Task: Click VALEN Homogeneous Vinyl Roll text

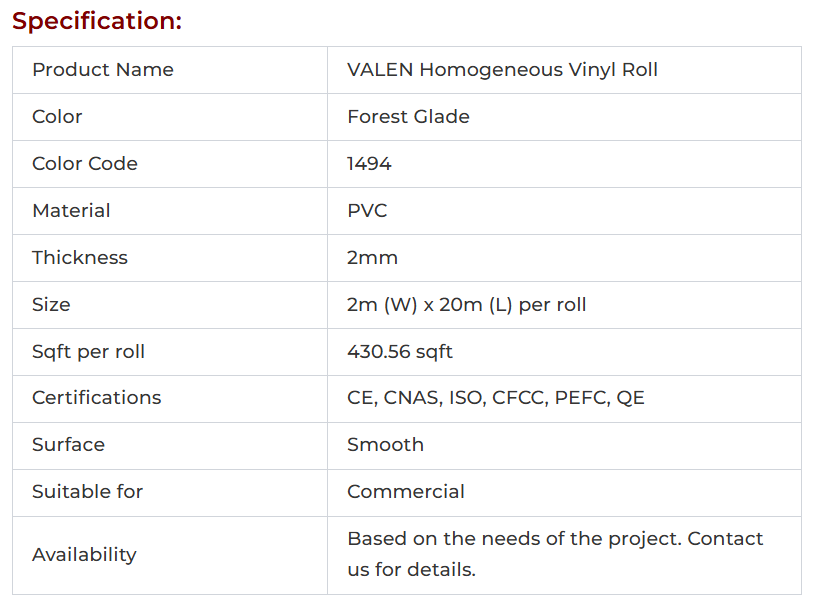Action: tap(502, 70)
